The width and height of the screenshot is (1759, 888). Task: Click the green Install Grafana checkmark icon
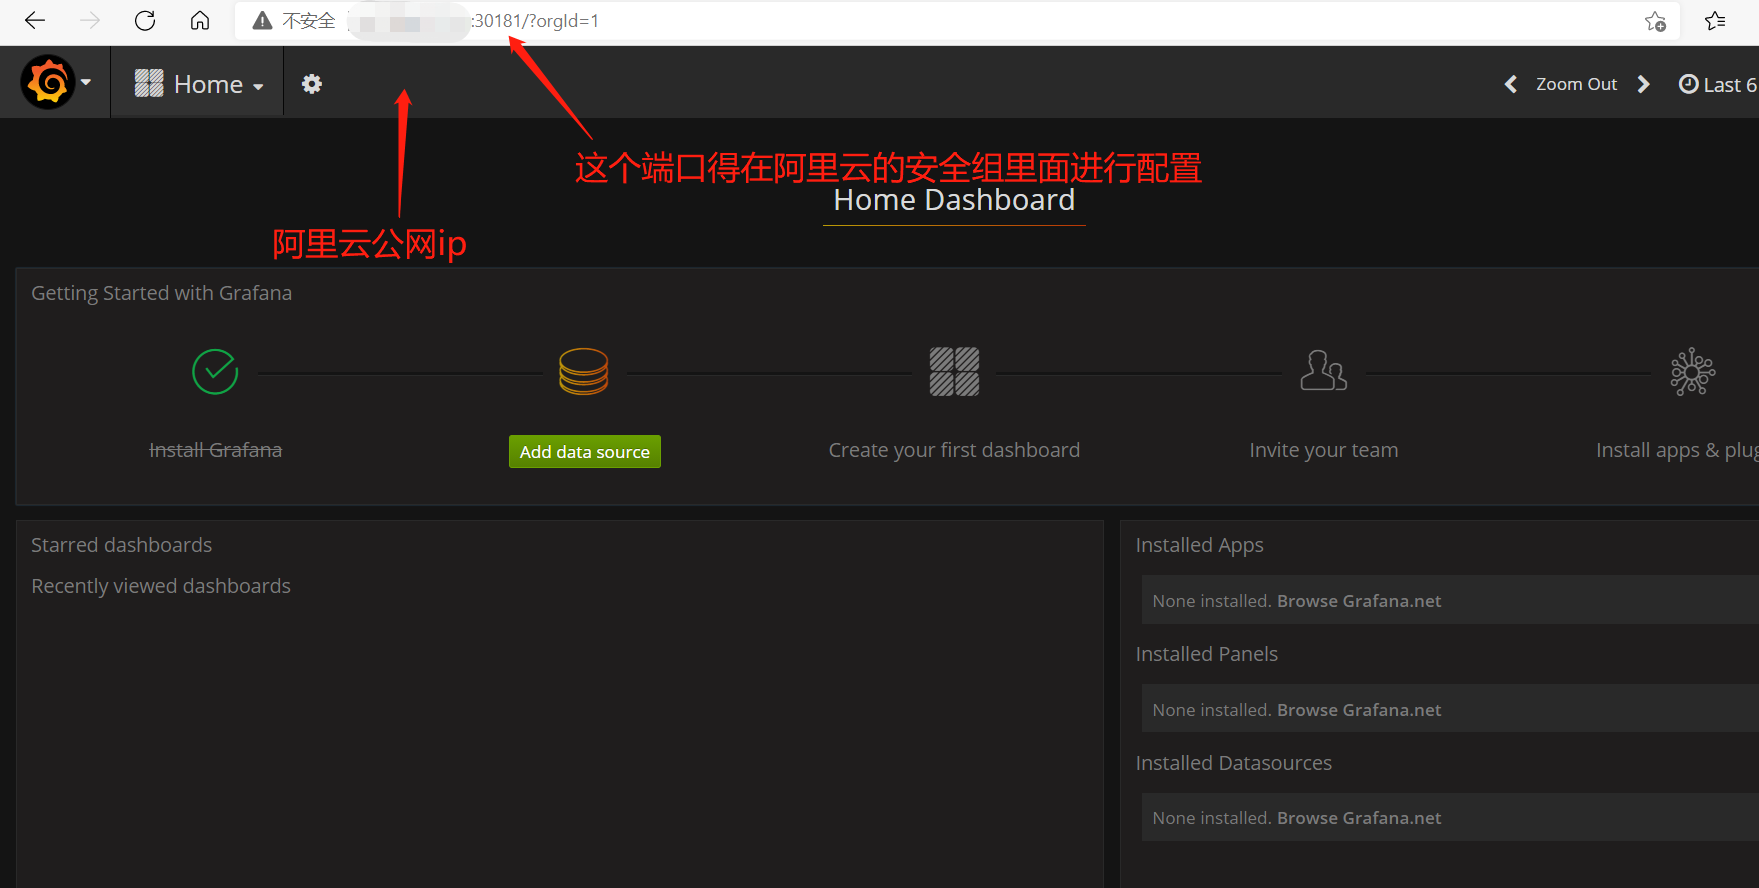pos(215,372)
